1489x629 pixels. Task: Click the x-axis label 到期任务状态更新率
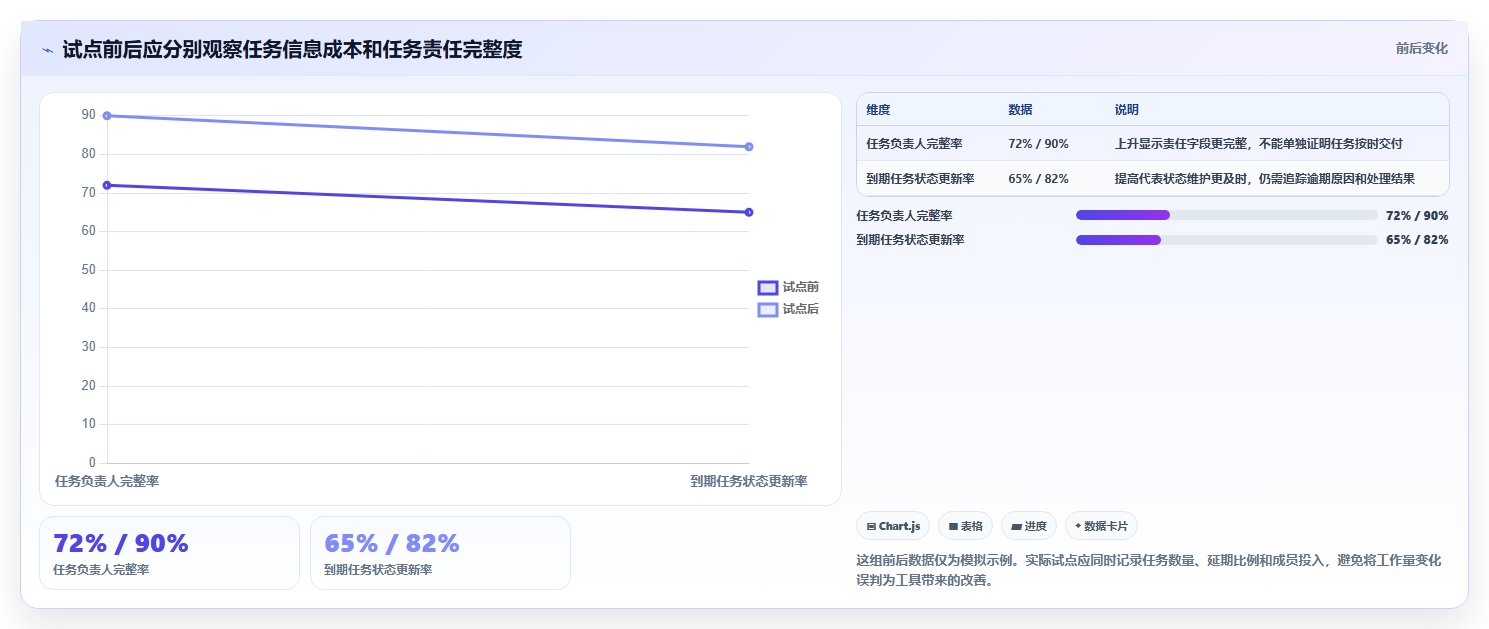tap(749, 481)
